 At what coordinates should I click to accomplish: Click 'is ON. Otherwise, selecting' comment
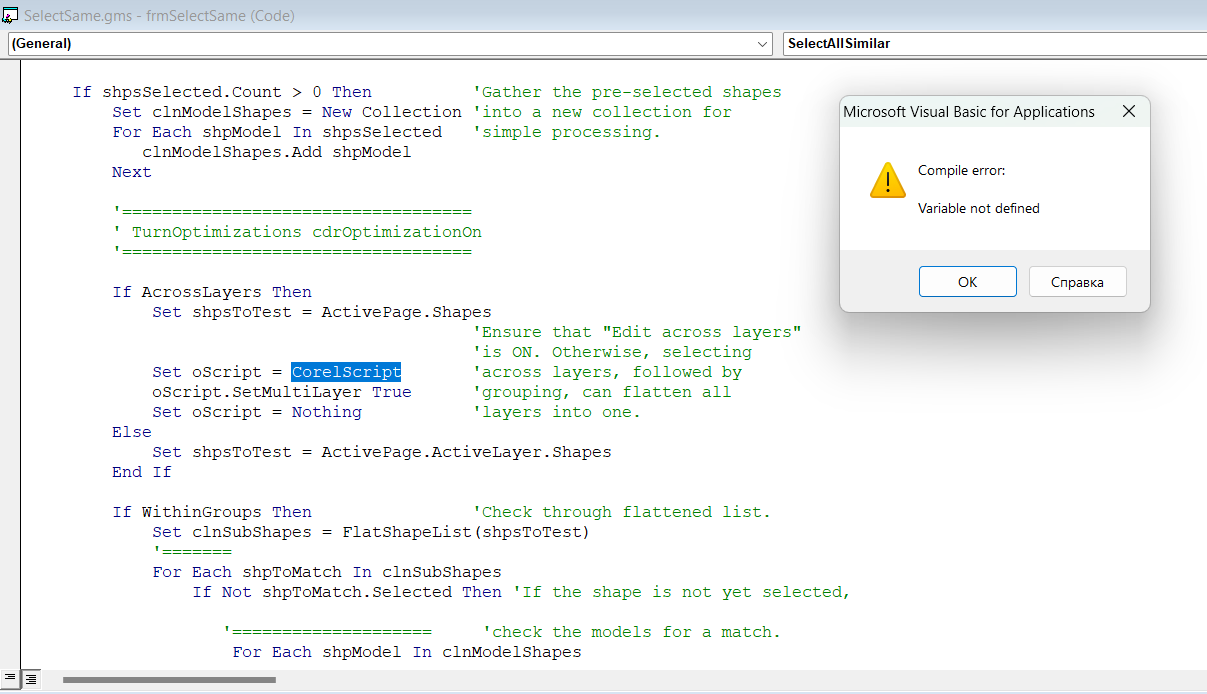(x=612, y=352)
